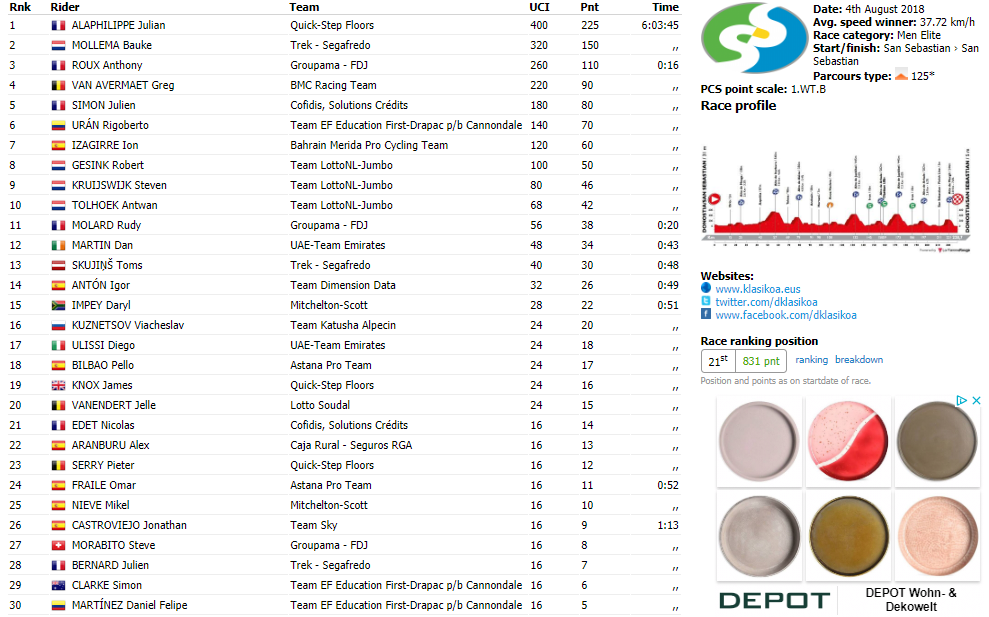This screenshot has height=617, width=989.
Task: Click the 'Team' column header
Action: click(304, 7)
